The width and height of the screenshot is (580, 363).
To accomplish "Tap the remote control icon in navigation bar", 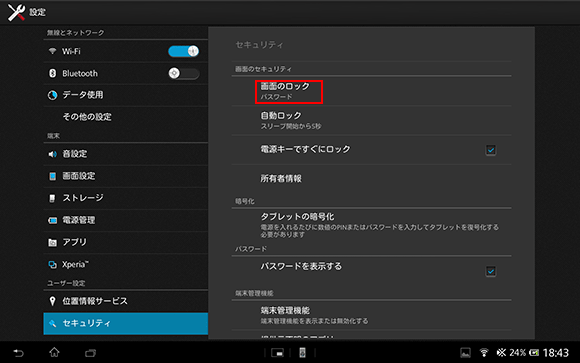I will coord(302,353).
